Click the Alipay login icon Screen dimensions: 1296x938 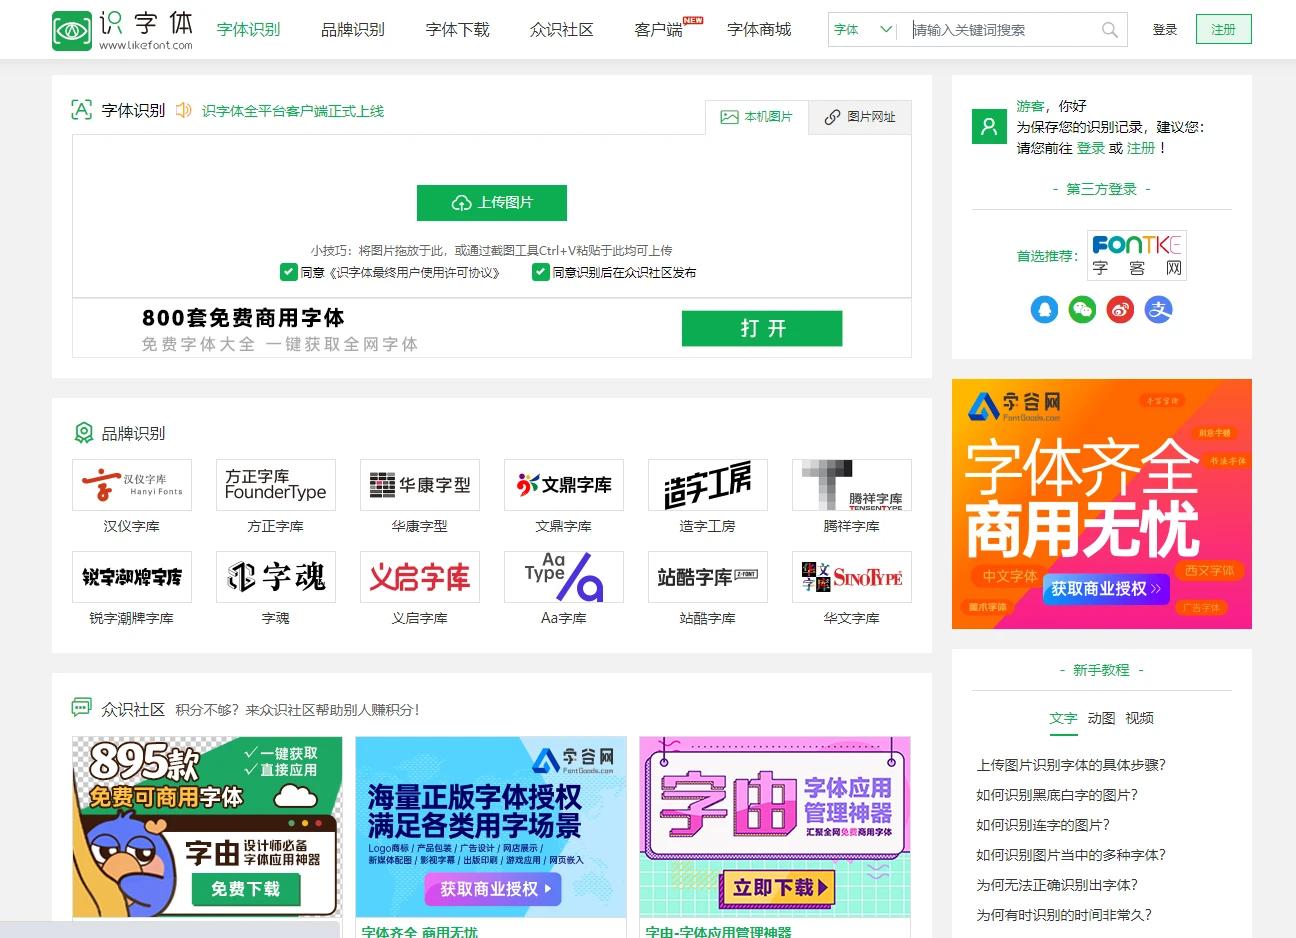coord(1159,310)
